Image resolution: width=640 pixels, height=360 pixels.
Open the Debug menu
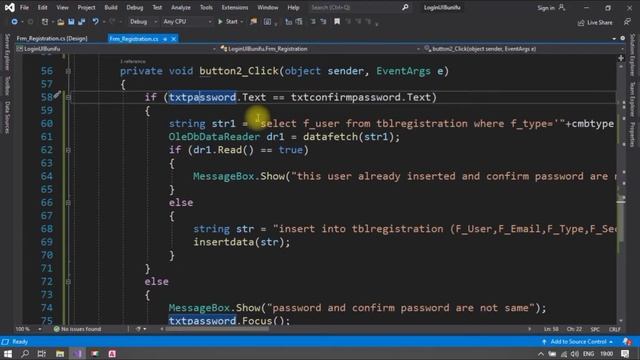point(135,7)
